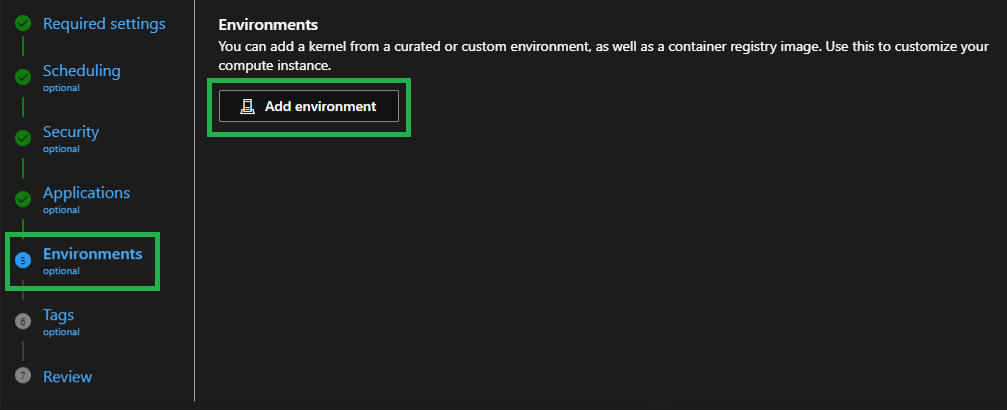This screenshot has height=411, width=1007.
Task: Click the green checkmark beside Applications
Action: point(24,199)
